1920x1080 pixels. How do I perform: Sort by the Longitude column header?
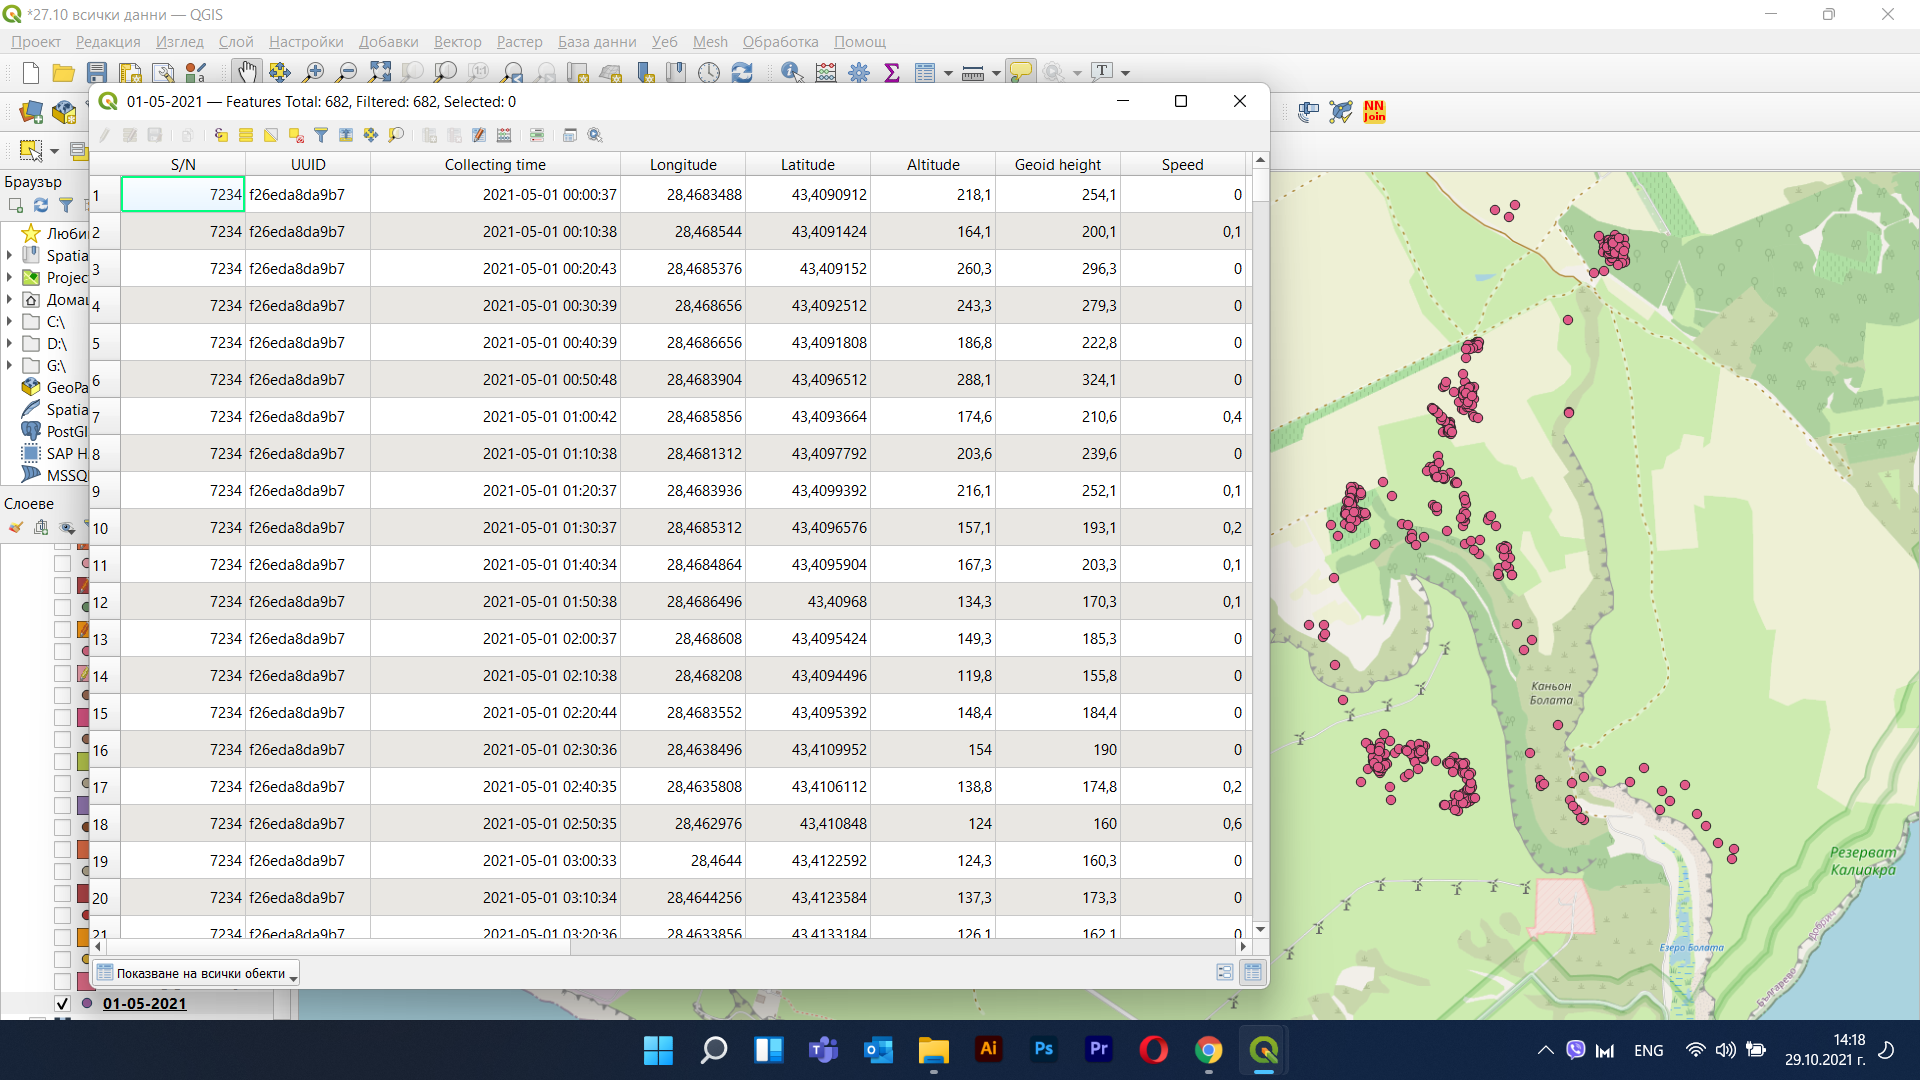click(x=683, y=164)
